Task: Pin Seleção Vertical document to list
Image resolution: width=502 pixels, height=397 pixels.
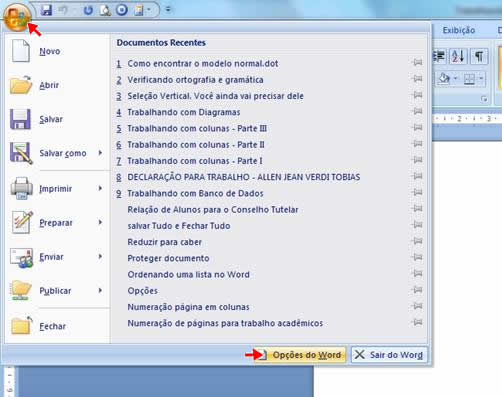Action: (x=417, y=95)
